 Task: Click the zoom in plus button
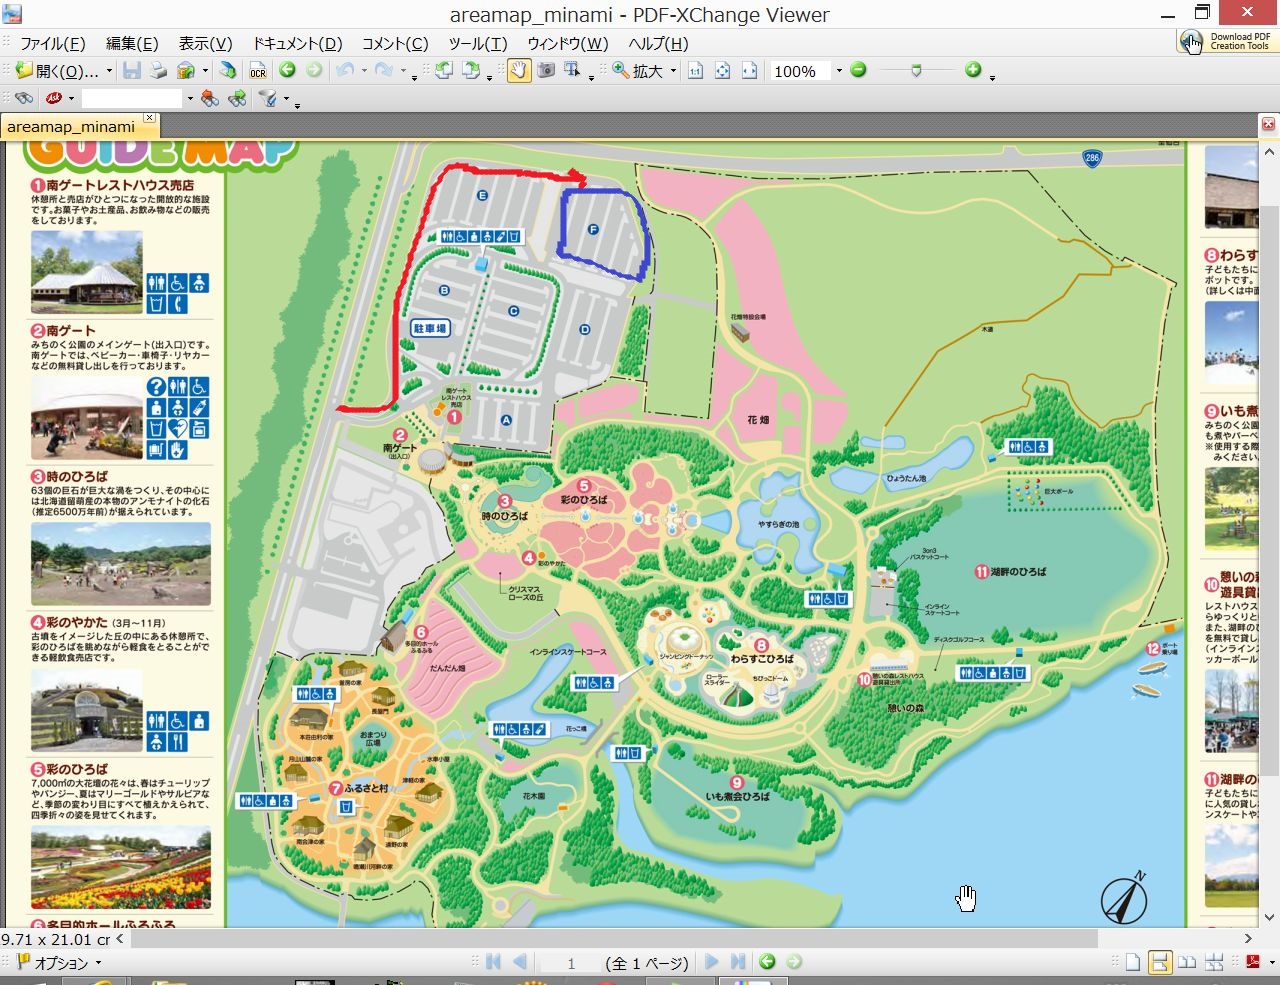point(973,70)
